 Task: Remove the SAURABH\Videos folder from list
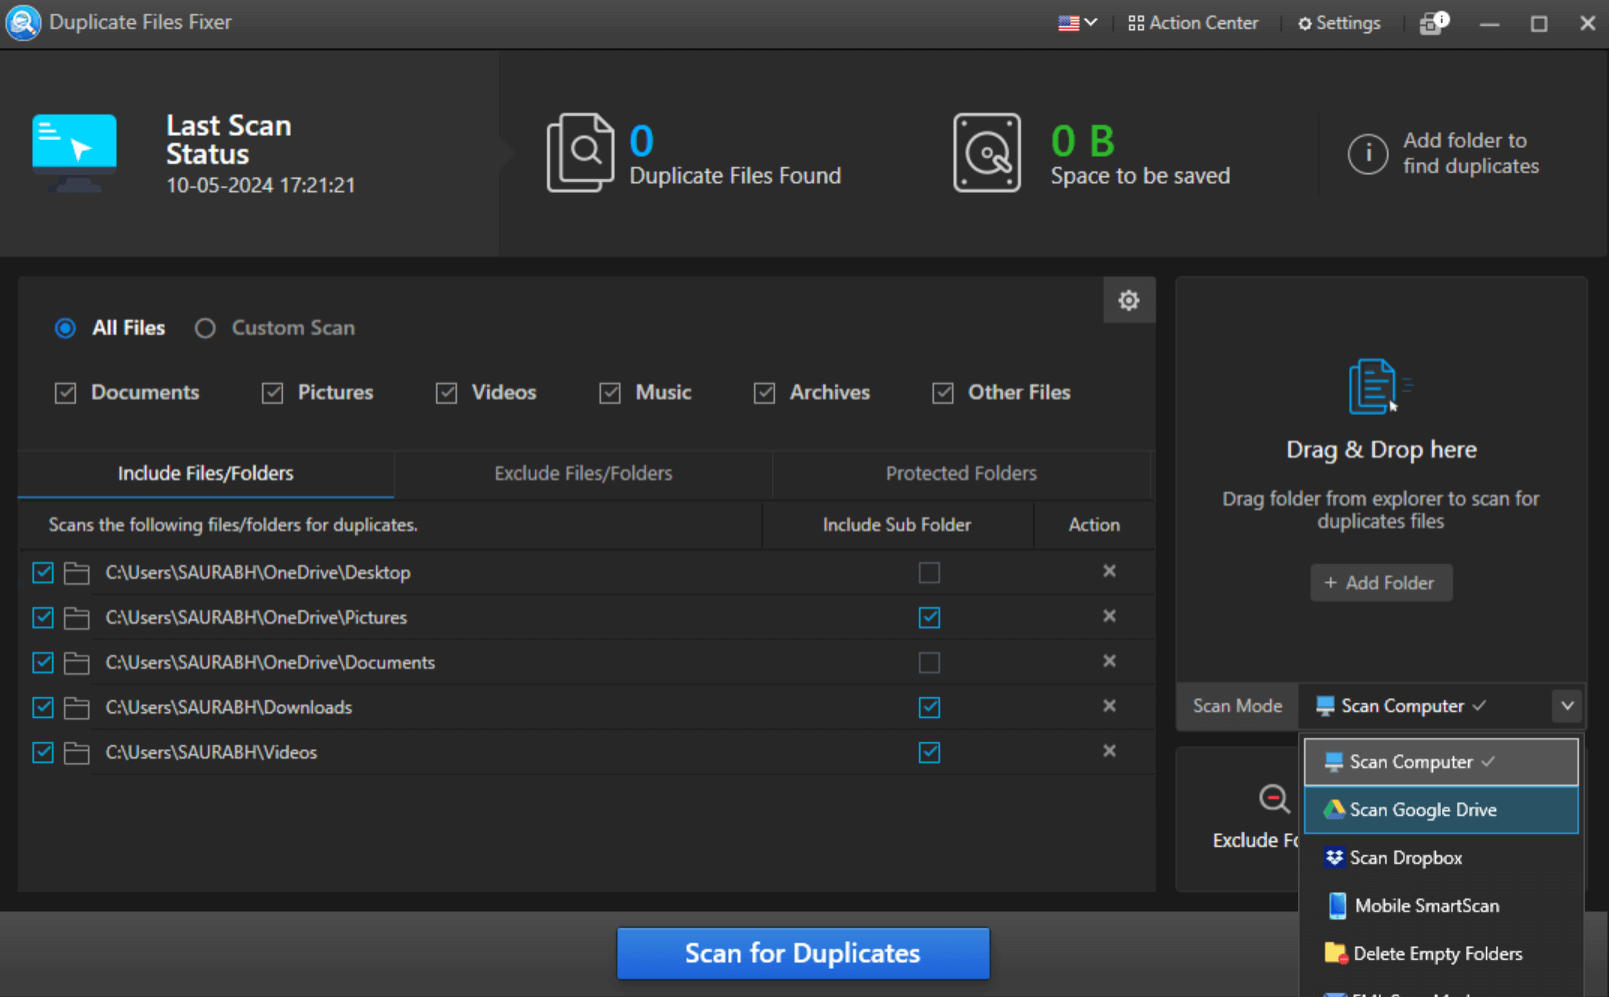1109,751
